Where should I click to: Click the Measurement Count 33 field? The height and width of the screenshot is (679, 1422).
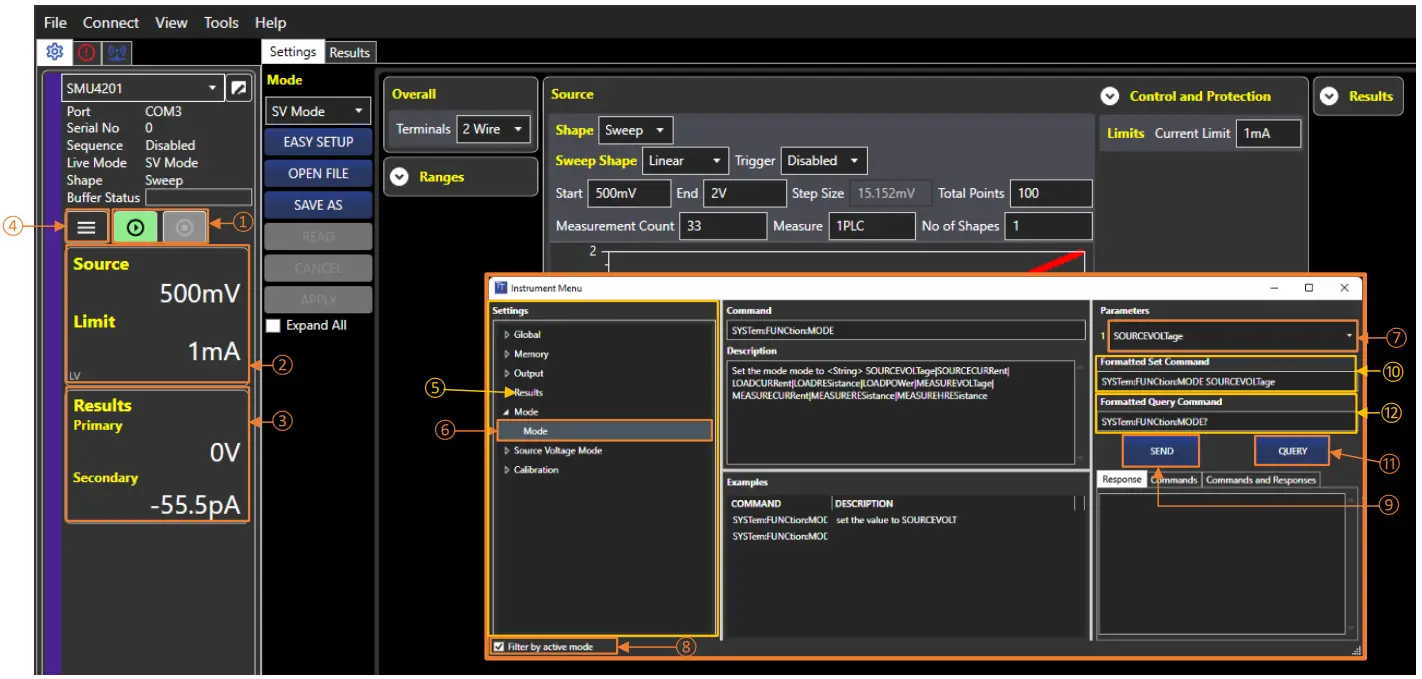coord(723,226)
